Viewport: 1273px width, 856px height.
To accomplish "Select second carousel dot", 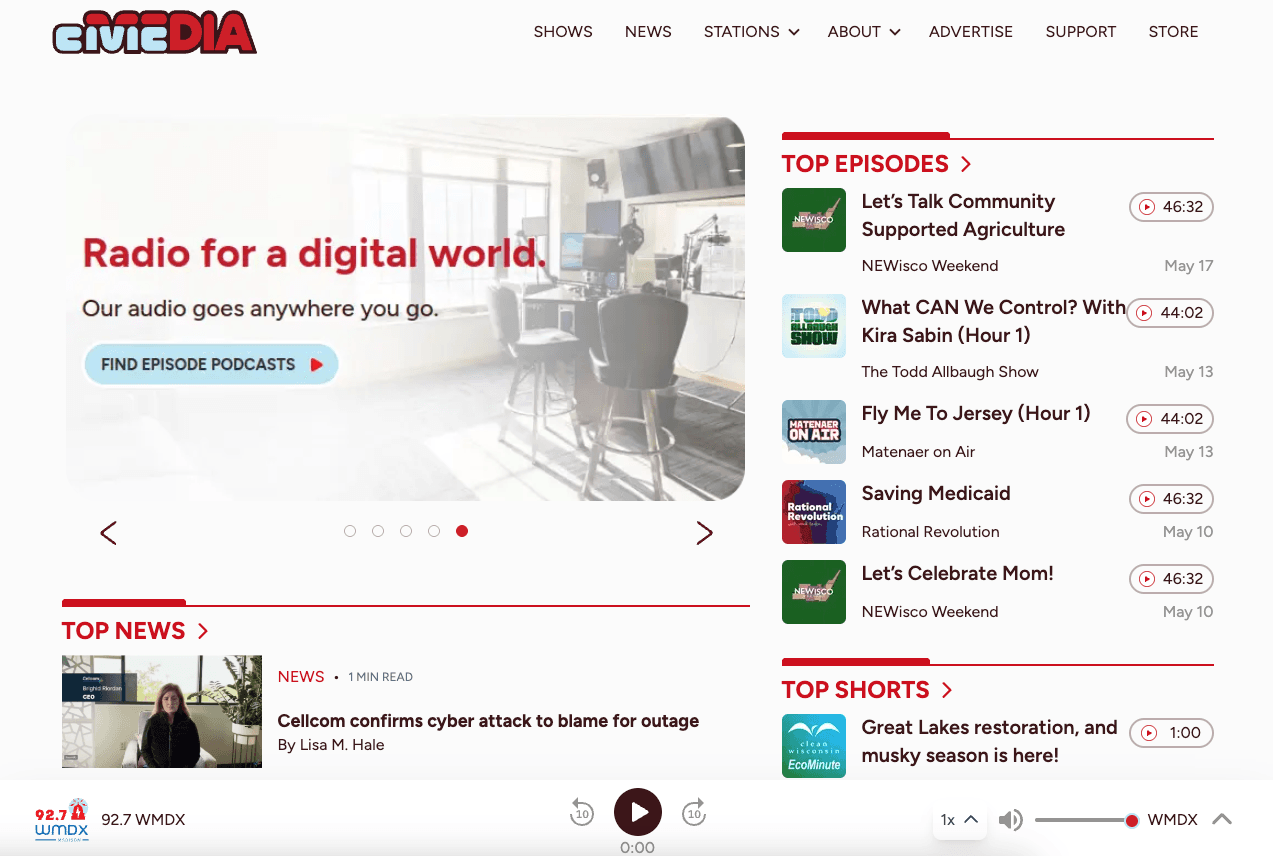I will [378, 531].
